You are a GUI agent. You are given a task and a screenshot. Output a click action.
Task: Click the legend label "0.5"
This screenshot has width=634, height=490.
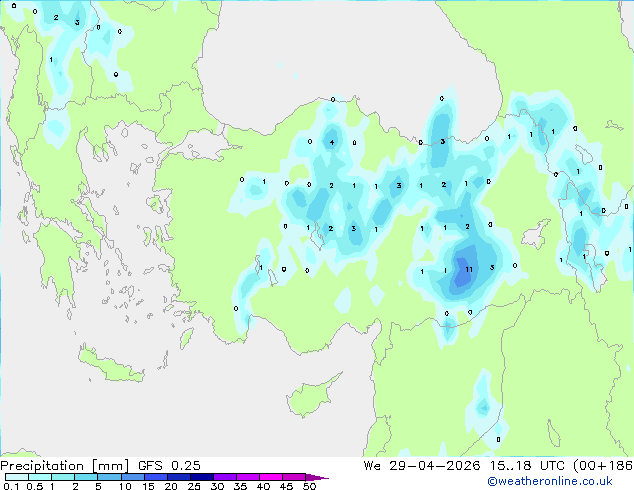click(35, 486)
